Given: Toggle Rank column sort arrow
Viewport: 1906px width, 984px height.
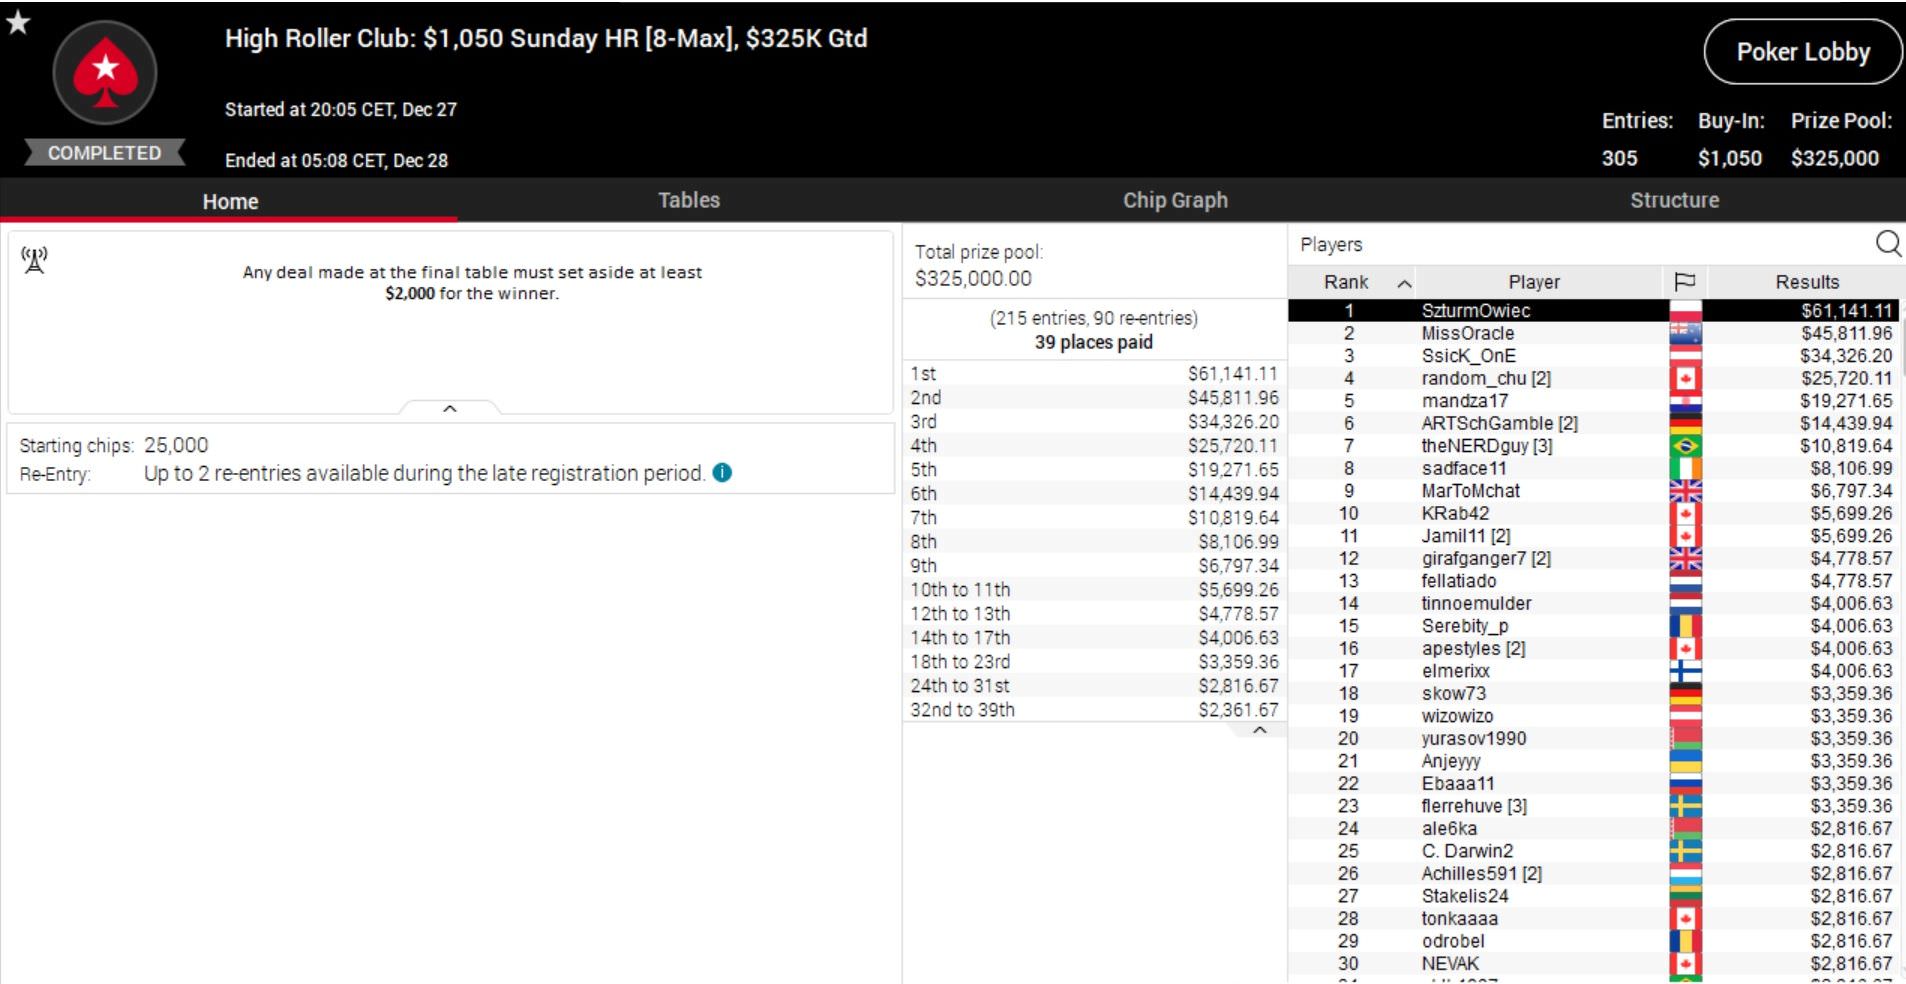Looking at the screenshot, I should (x=1404, y=283).
